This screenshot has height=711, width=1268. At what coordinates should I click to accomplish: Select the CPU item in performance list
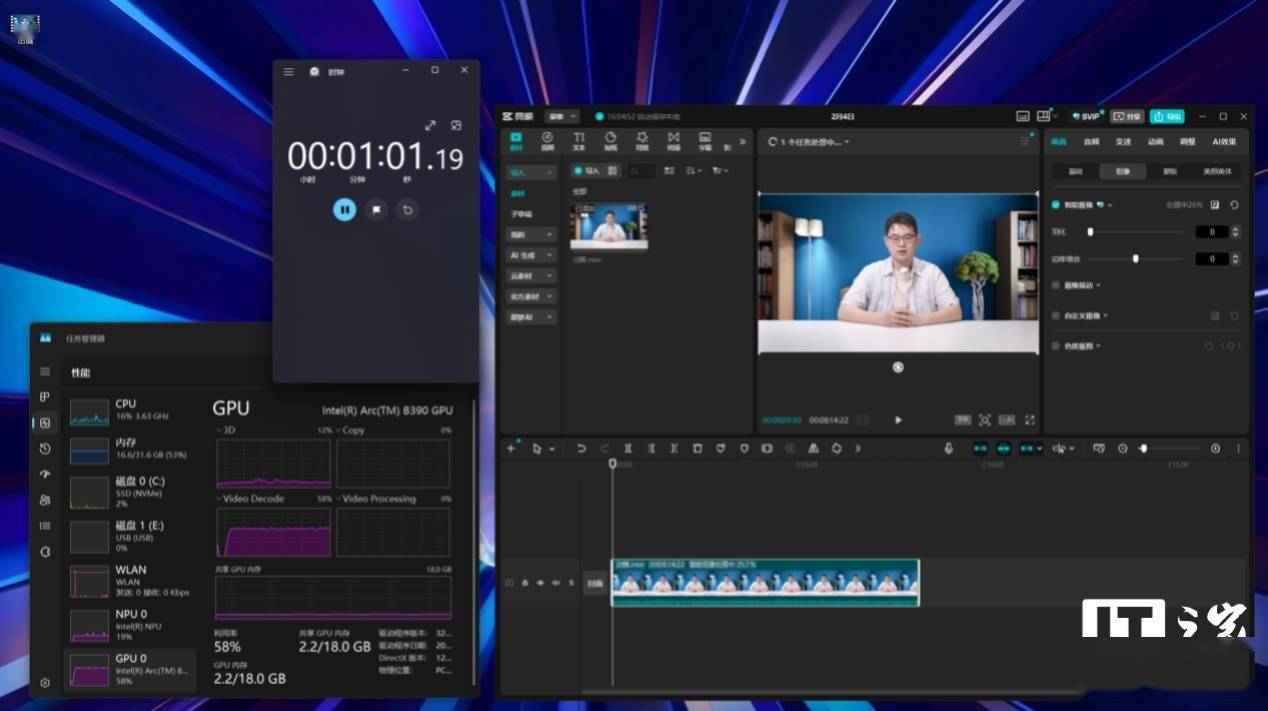tap(132, 410)
